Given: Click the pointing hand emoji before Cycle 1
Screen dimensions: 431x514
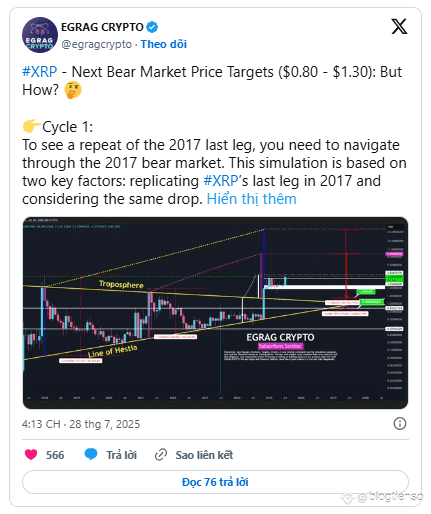Looking at the screenshot, I should click(31, 127).
